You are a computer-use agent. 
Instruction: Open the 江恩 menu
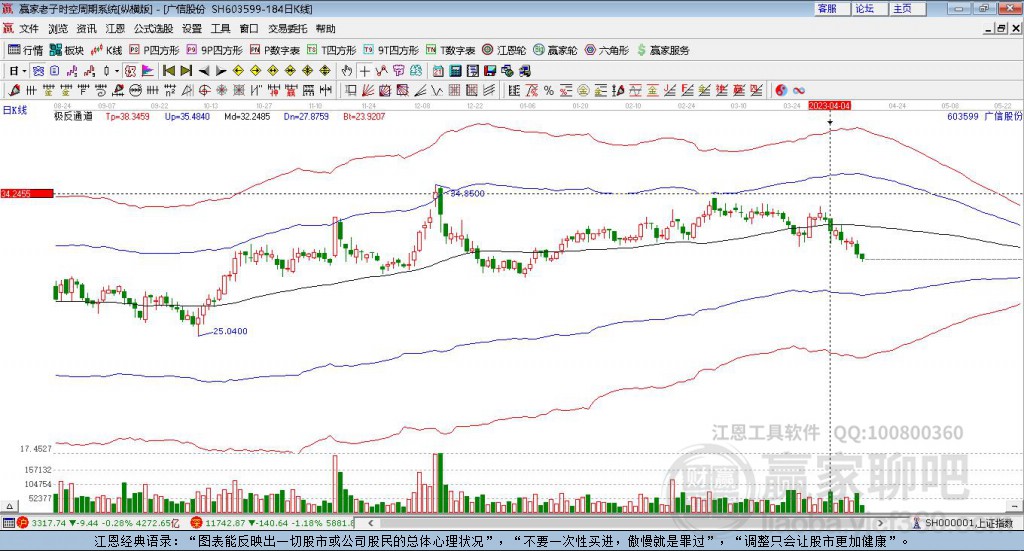point(115,29)
